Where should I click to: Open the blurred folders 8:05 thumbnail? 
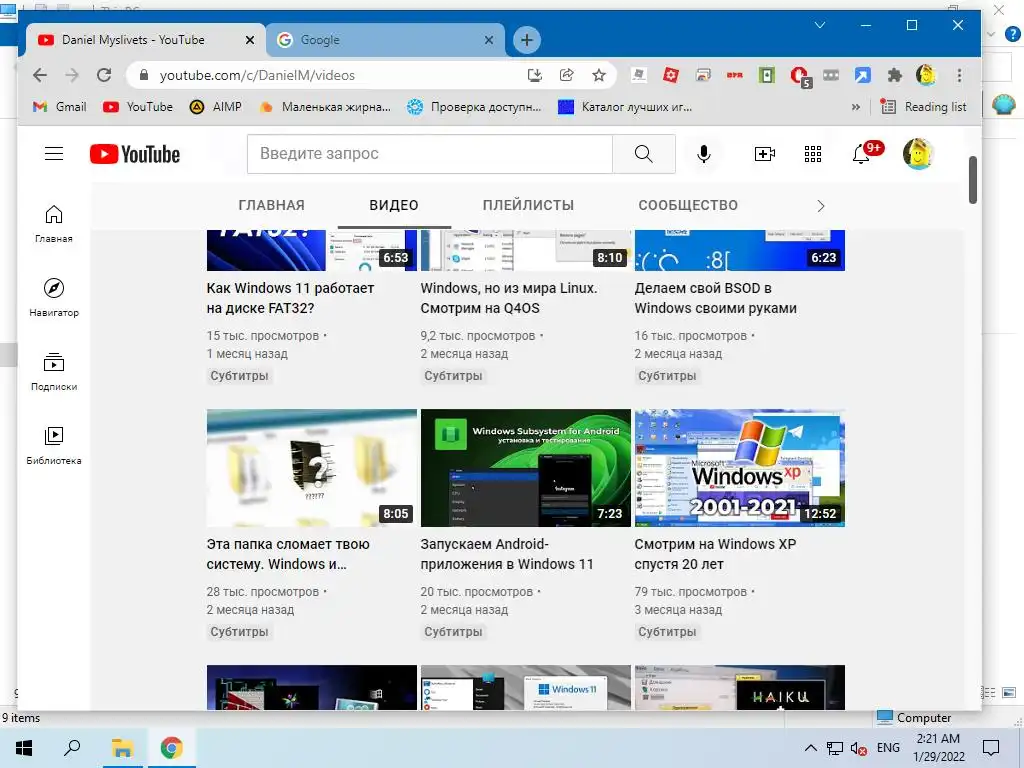[x=312, y=468]
